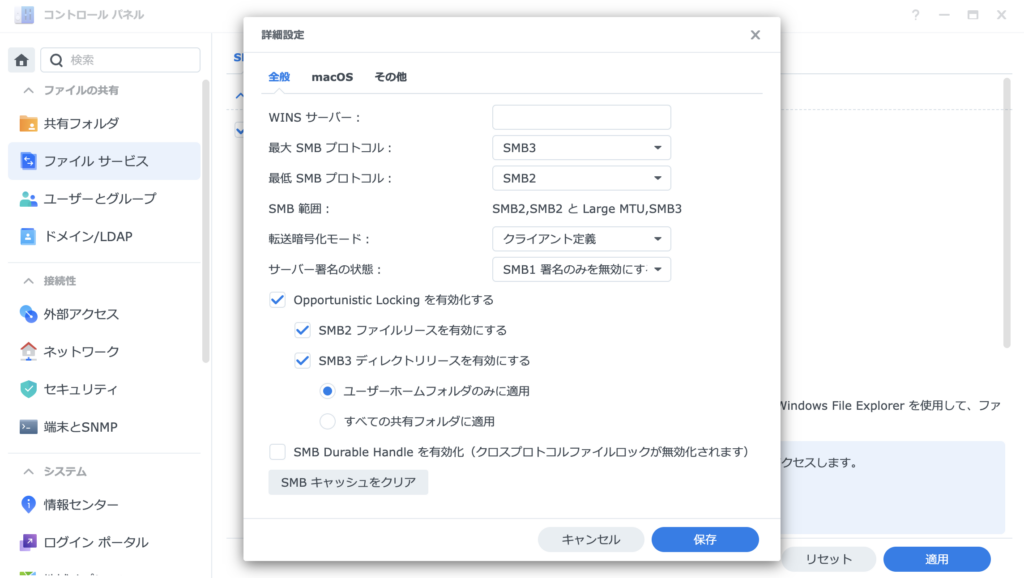Screen dimensions: 1024x578
Task: Click 保存 button
Action: (705, 539)
